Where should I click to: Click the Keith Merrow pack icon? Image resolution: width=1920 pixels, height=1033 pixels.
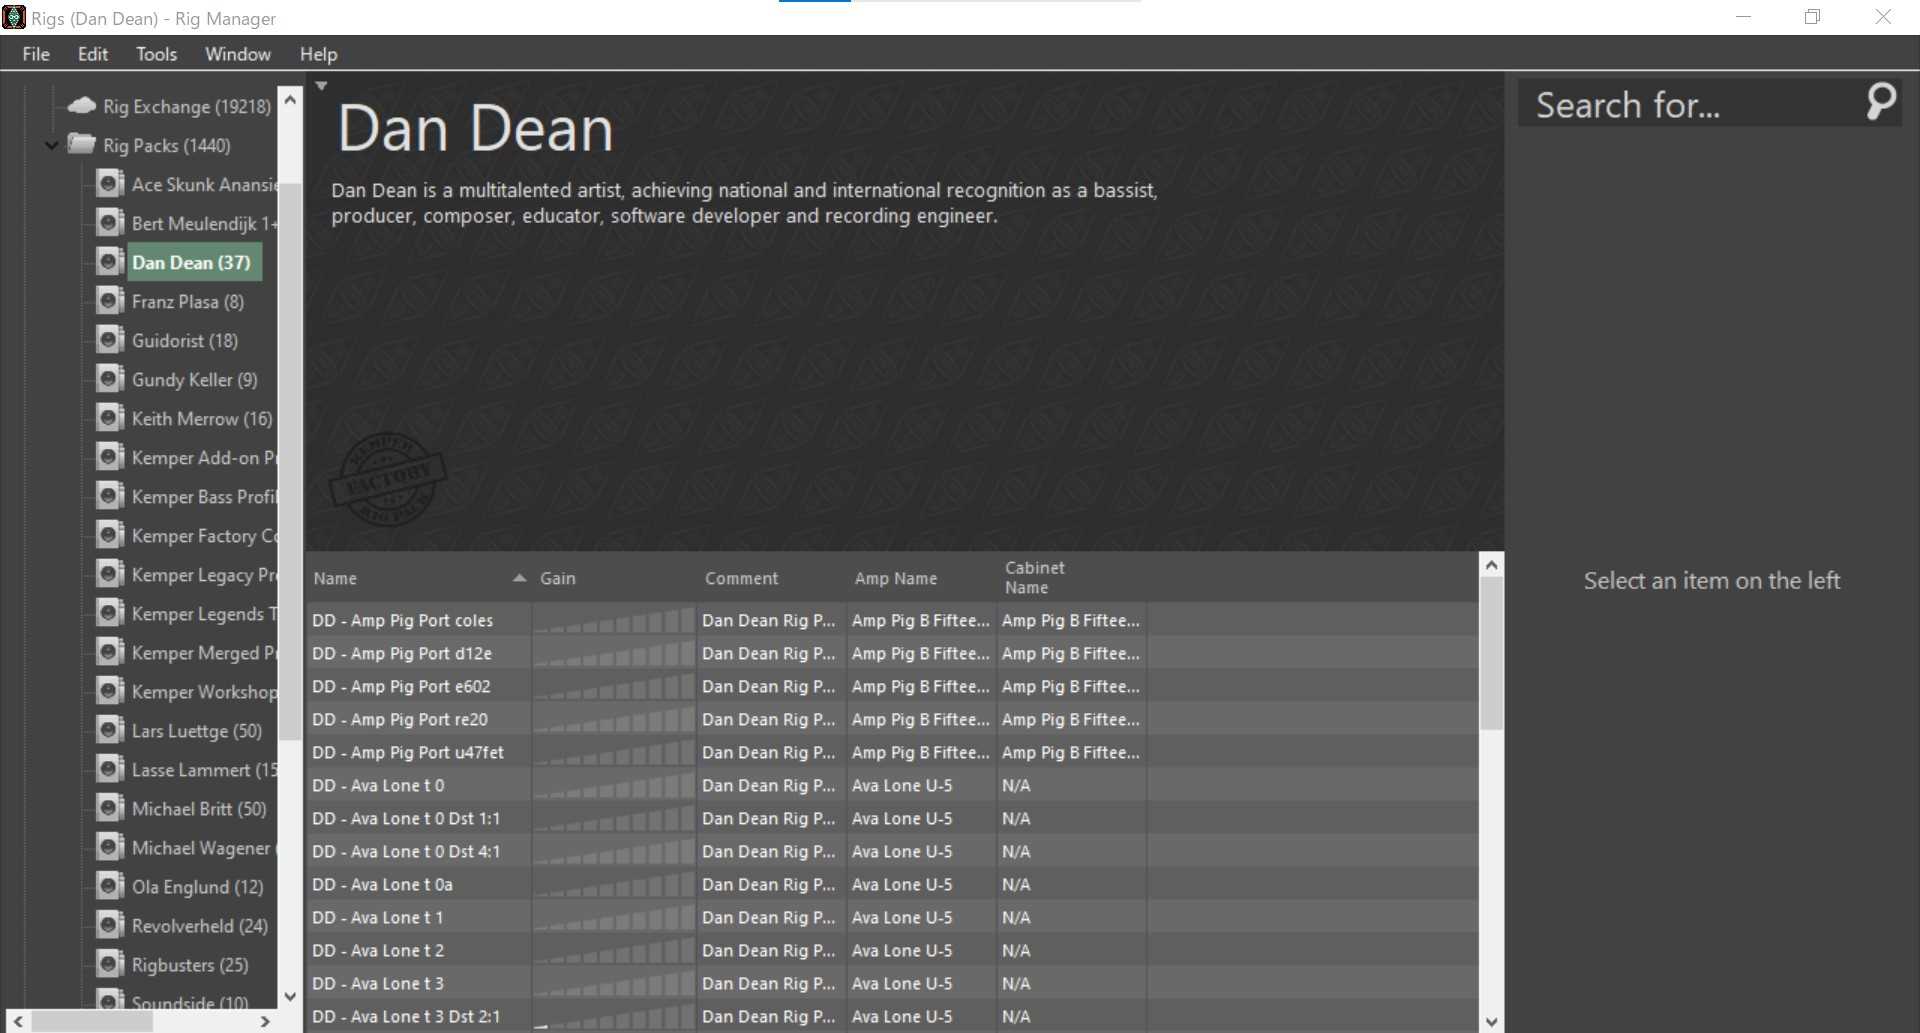coord(110,417)
